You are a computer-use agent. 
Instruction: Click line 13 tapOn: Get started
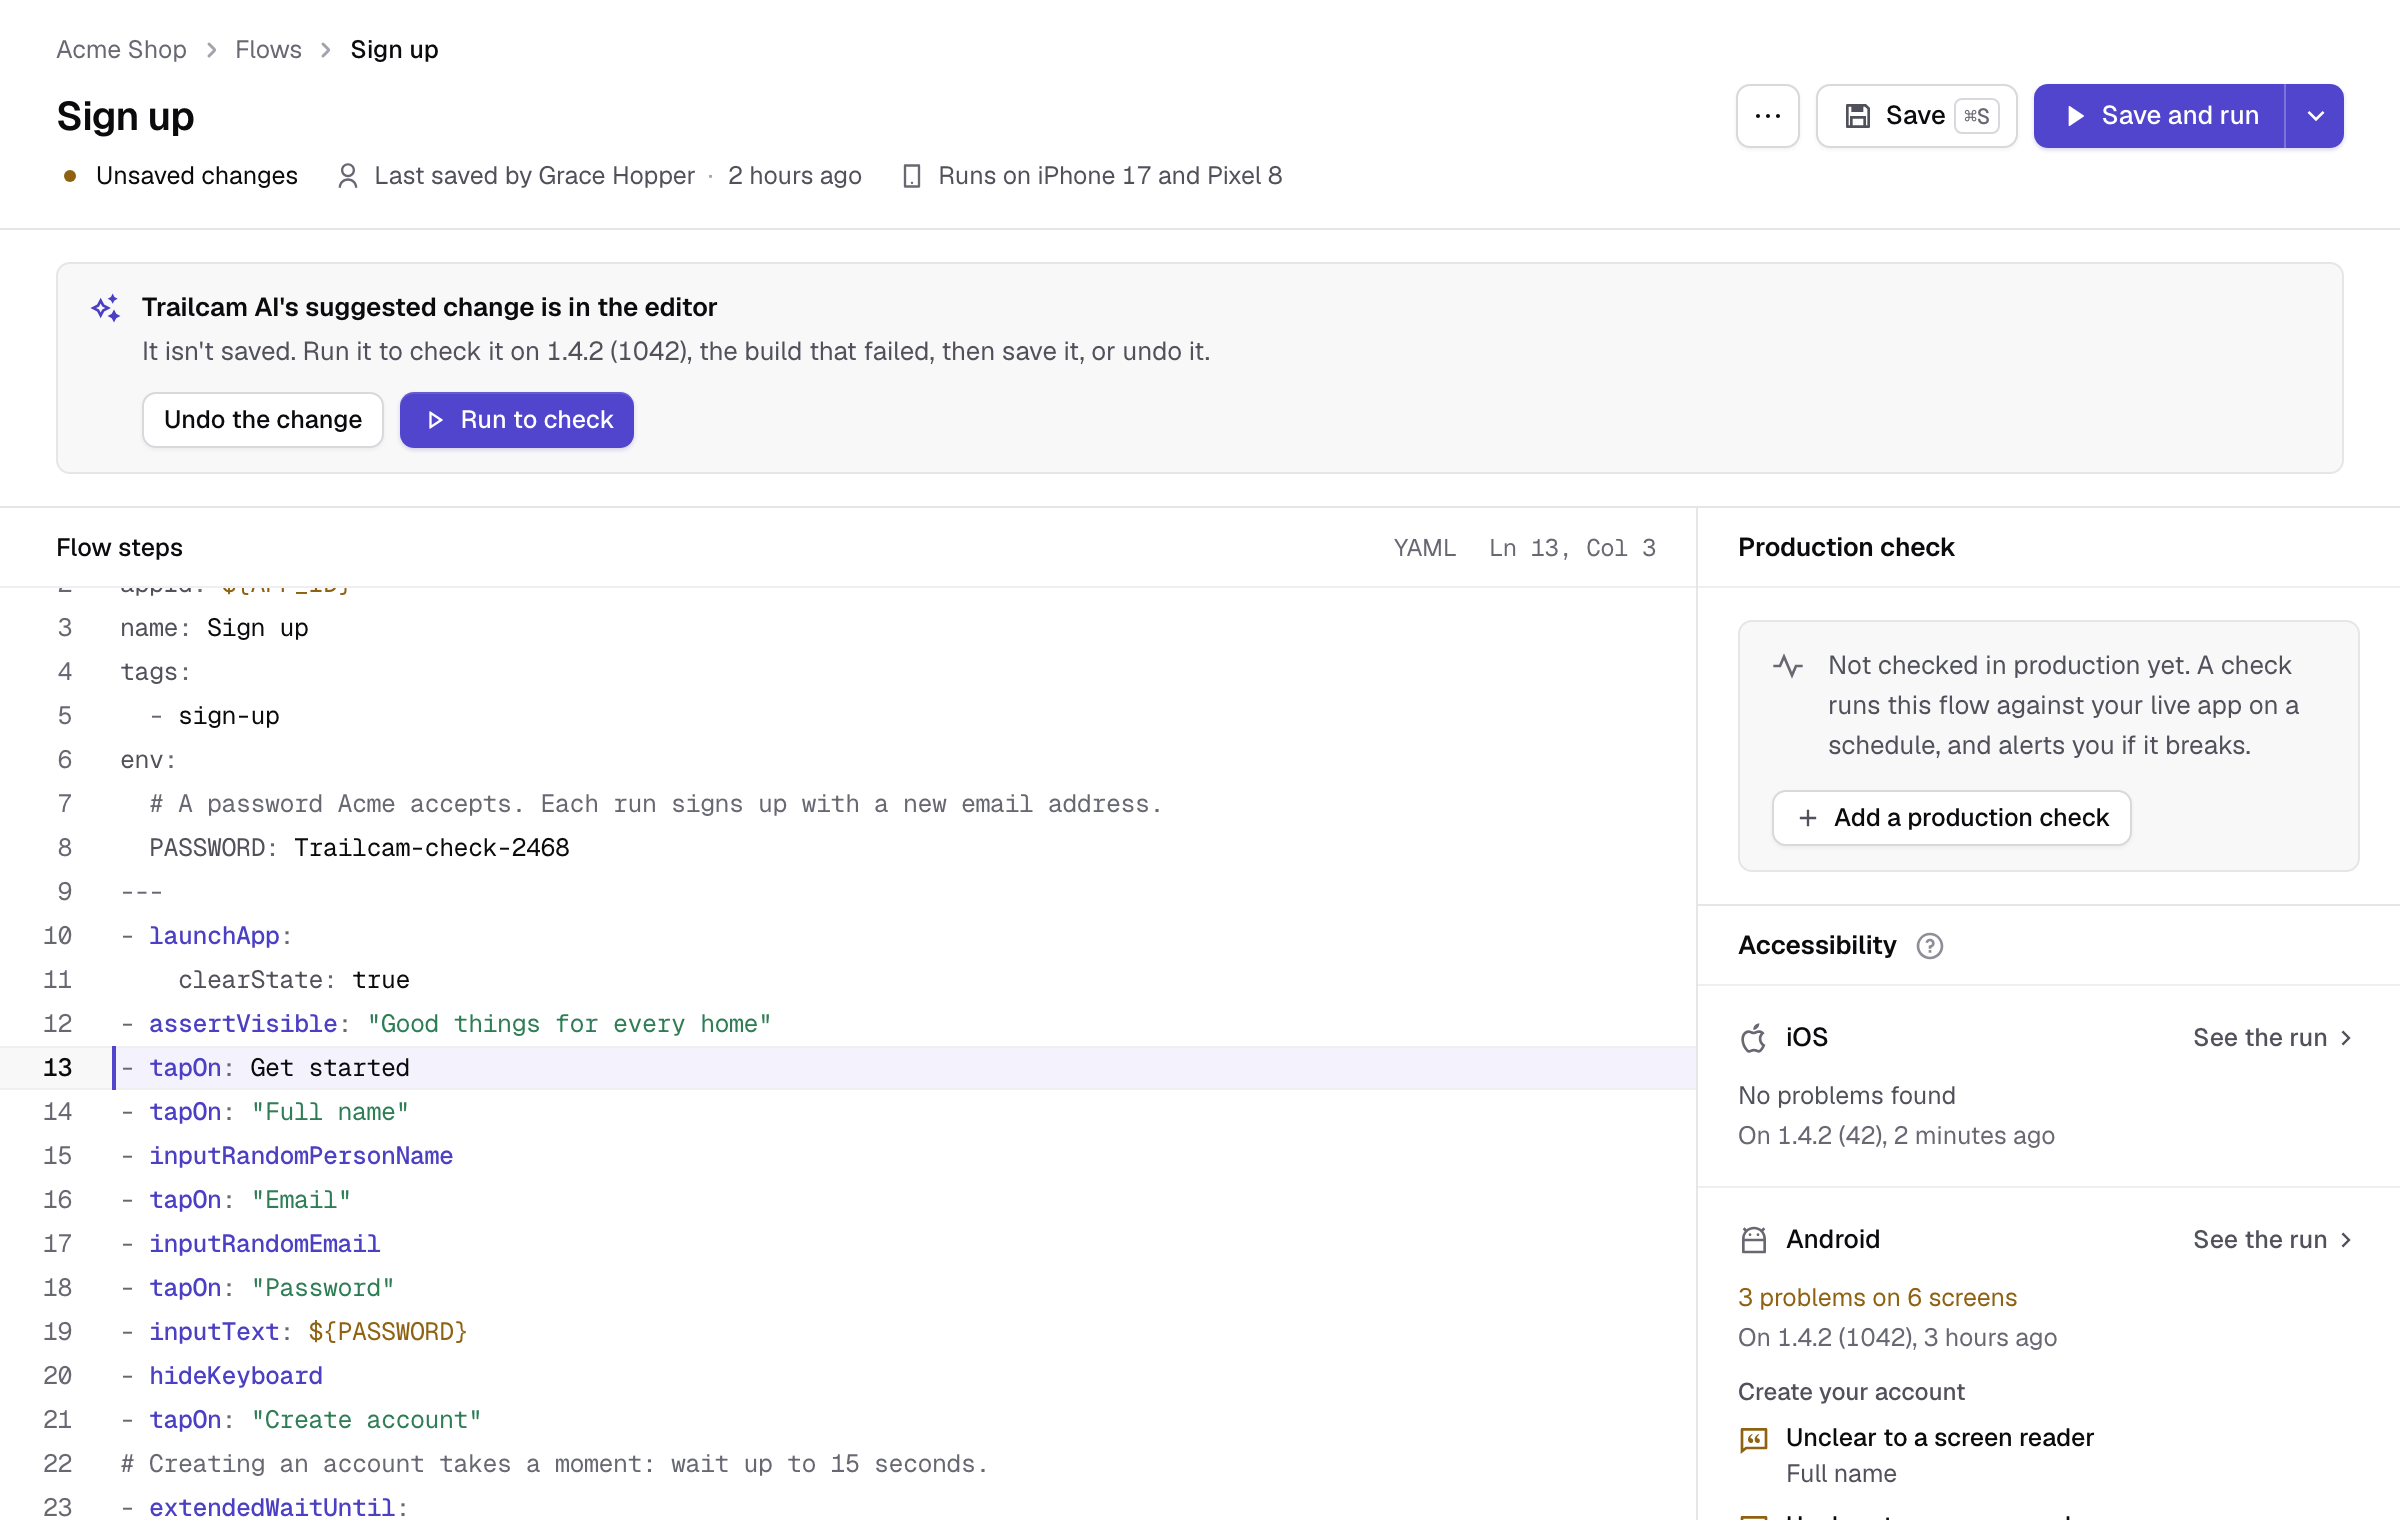pos(848,1068)
